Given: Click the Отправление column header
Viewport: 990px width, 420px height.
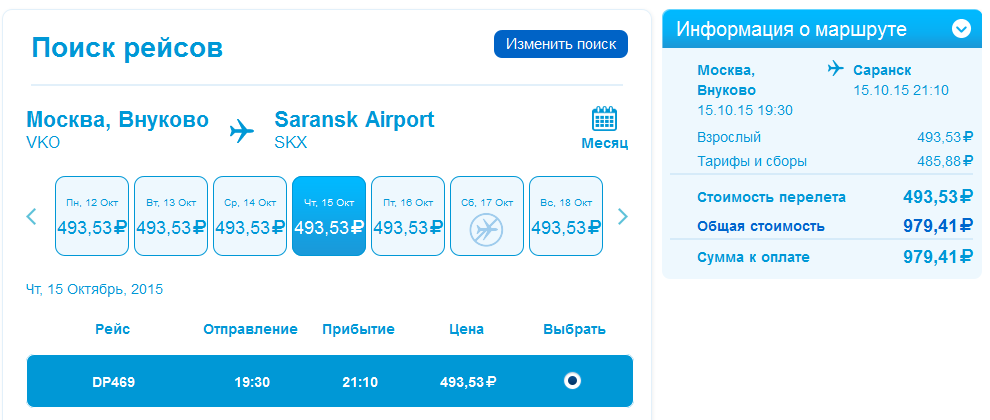Looking at the screenshot, I should point(250,329).
